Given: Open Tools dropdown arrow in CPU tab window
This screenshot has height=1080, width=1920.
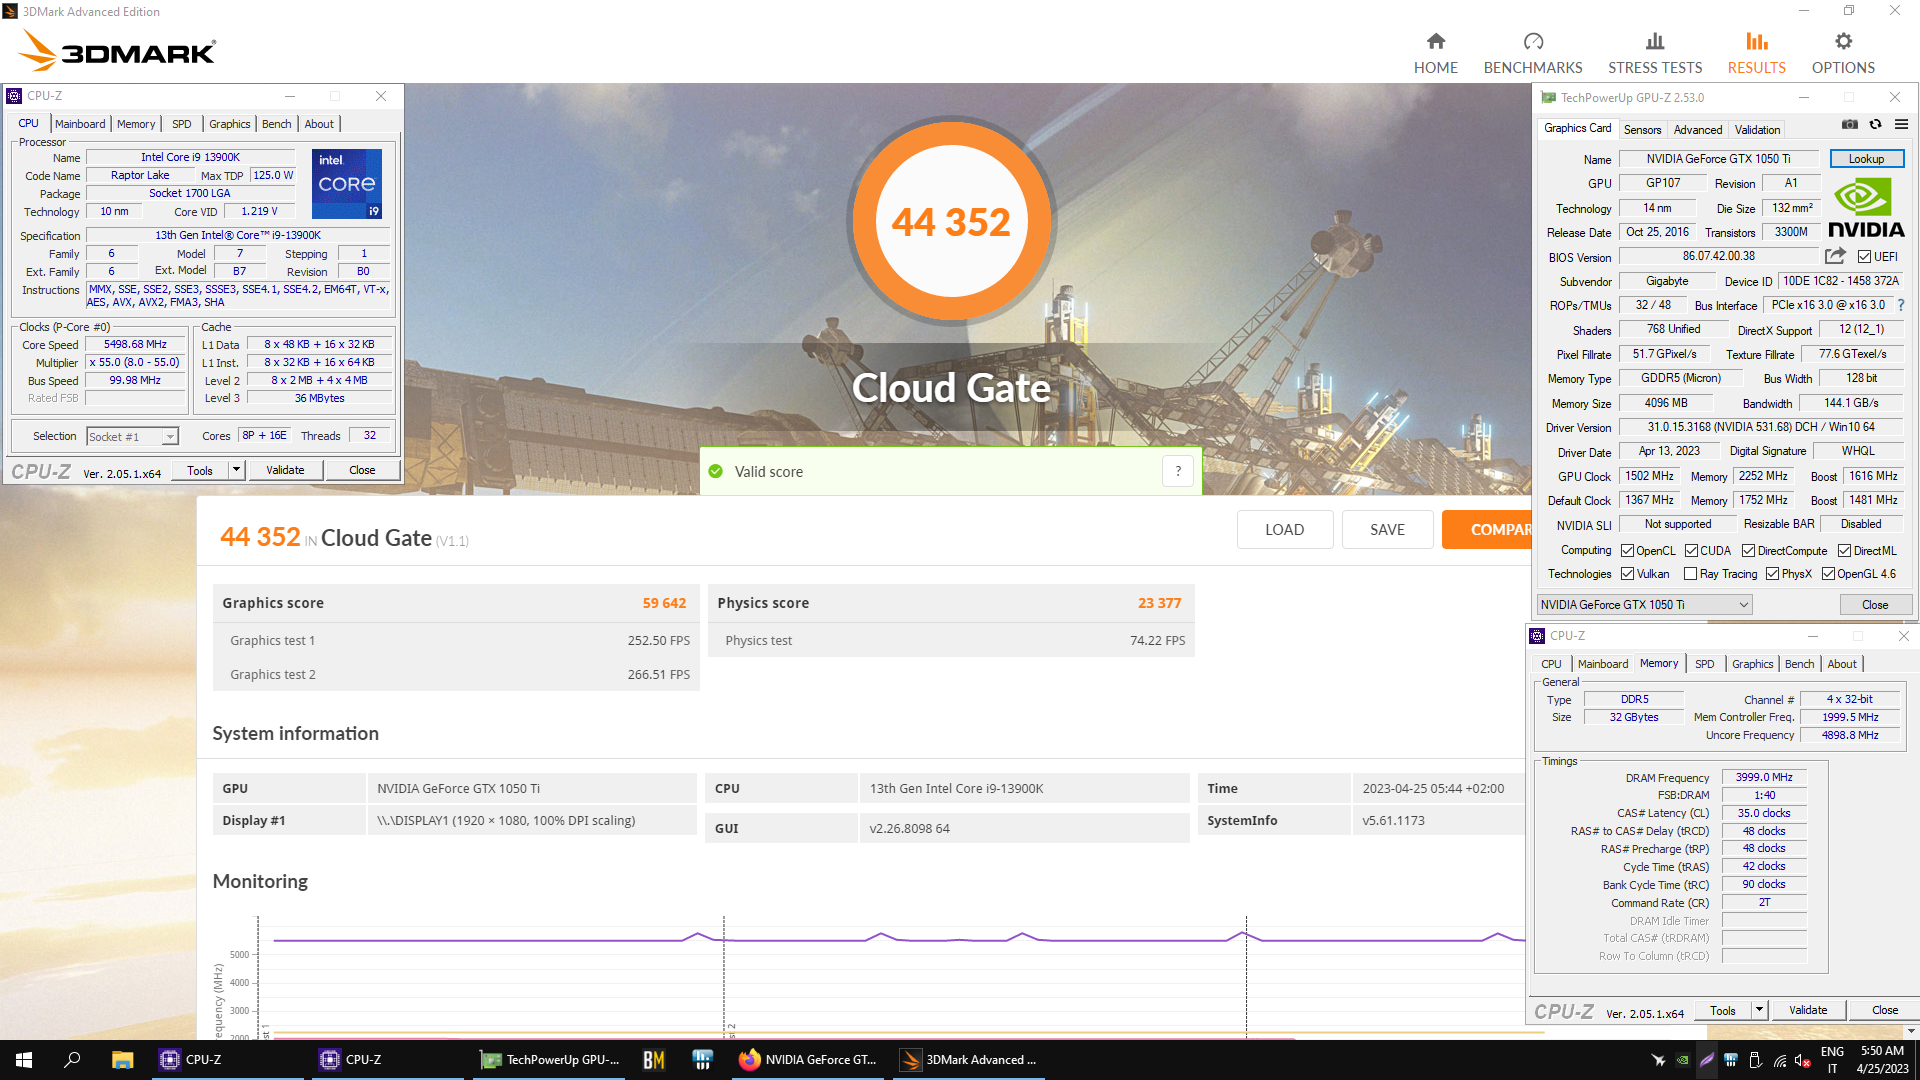Looking at the screenshot, I should (236, 470).
